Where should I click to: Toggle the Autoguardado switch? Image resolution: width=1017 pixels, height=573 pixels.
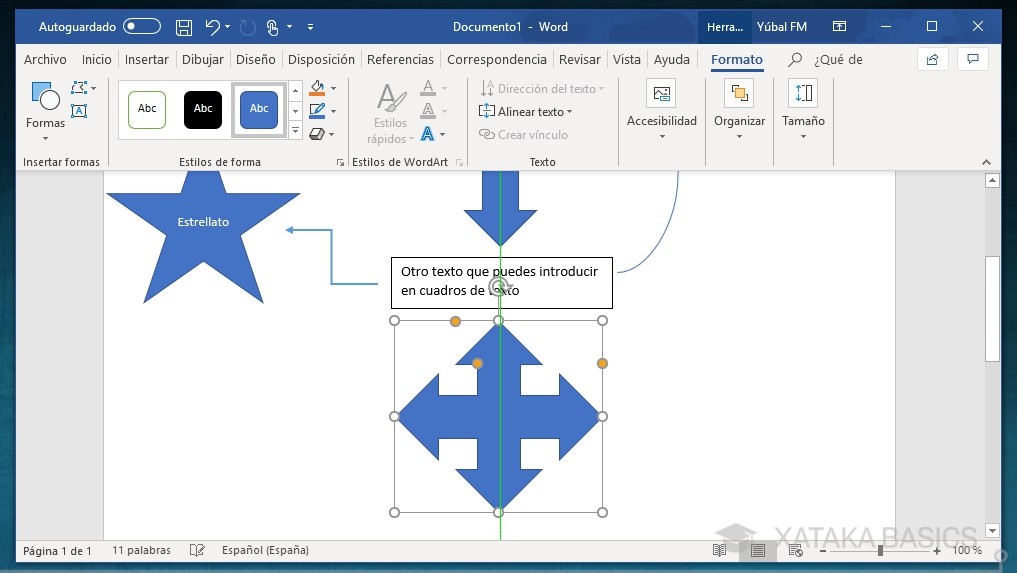click(x=142, y=27)
